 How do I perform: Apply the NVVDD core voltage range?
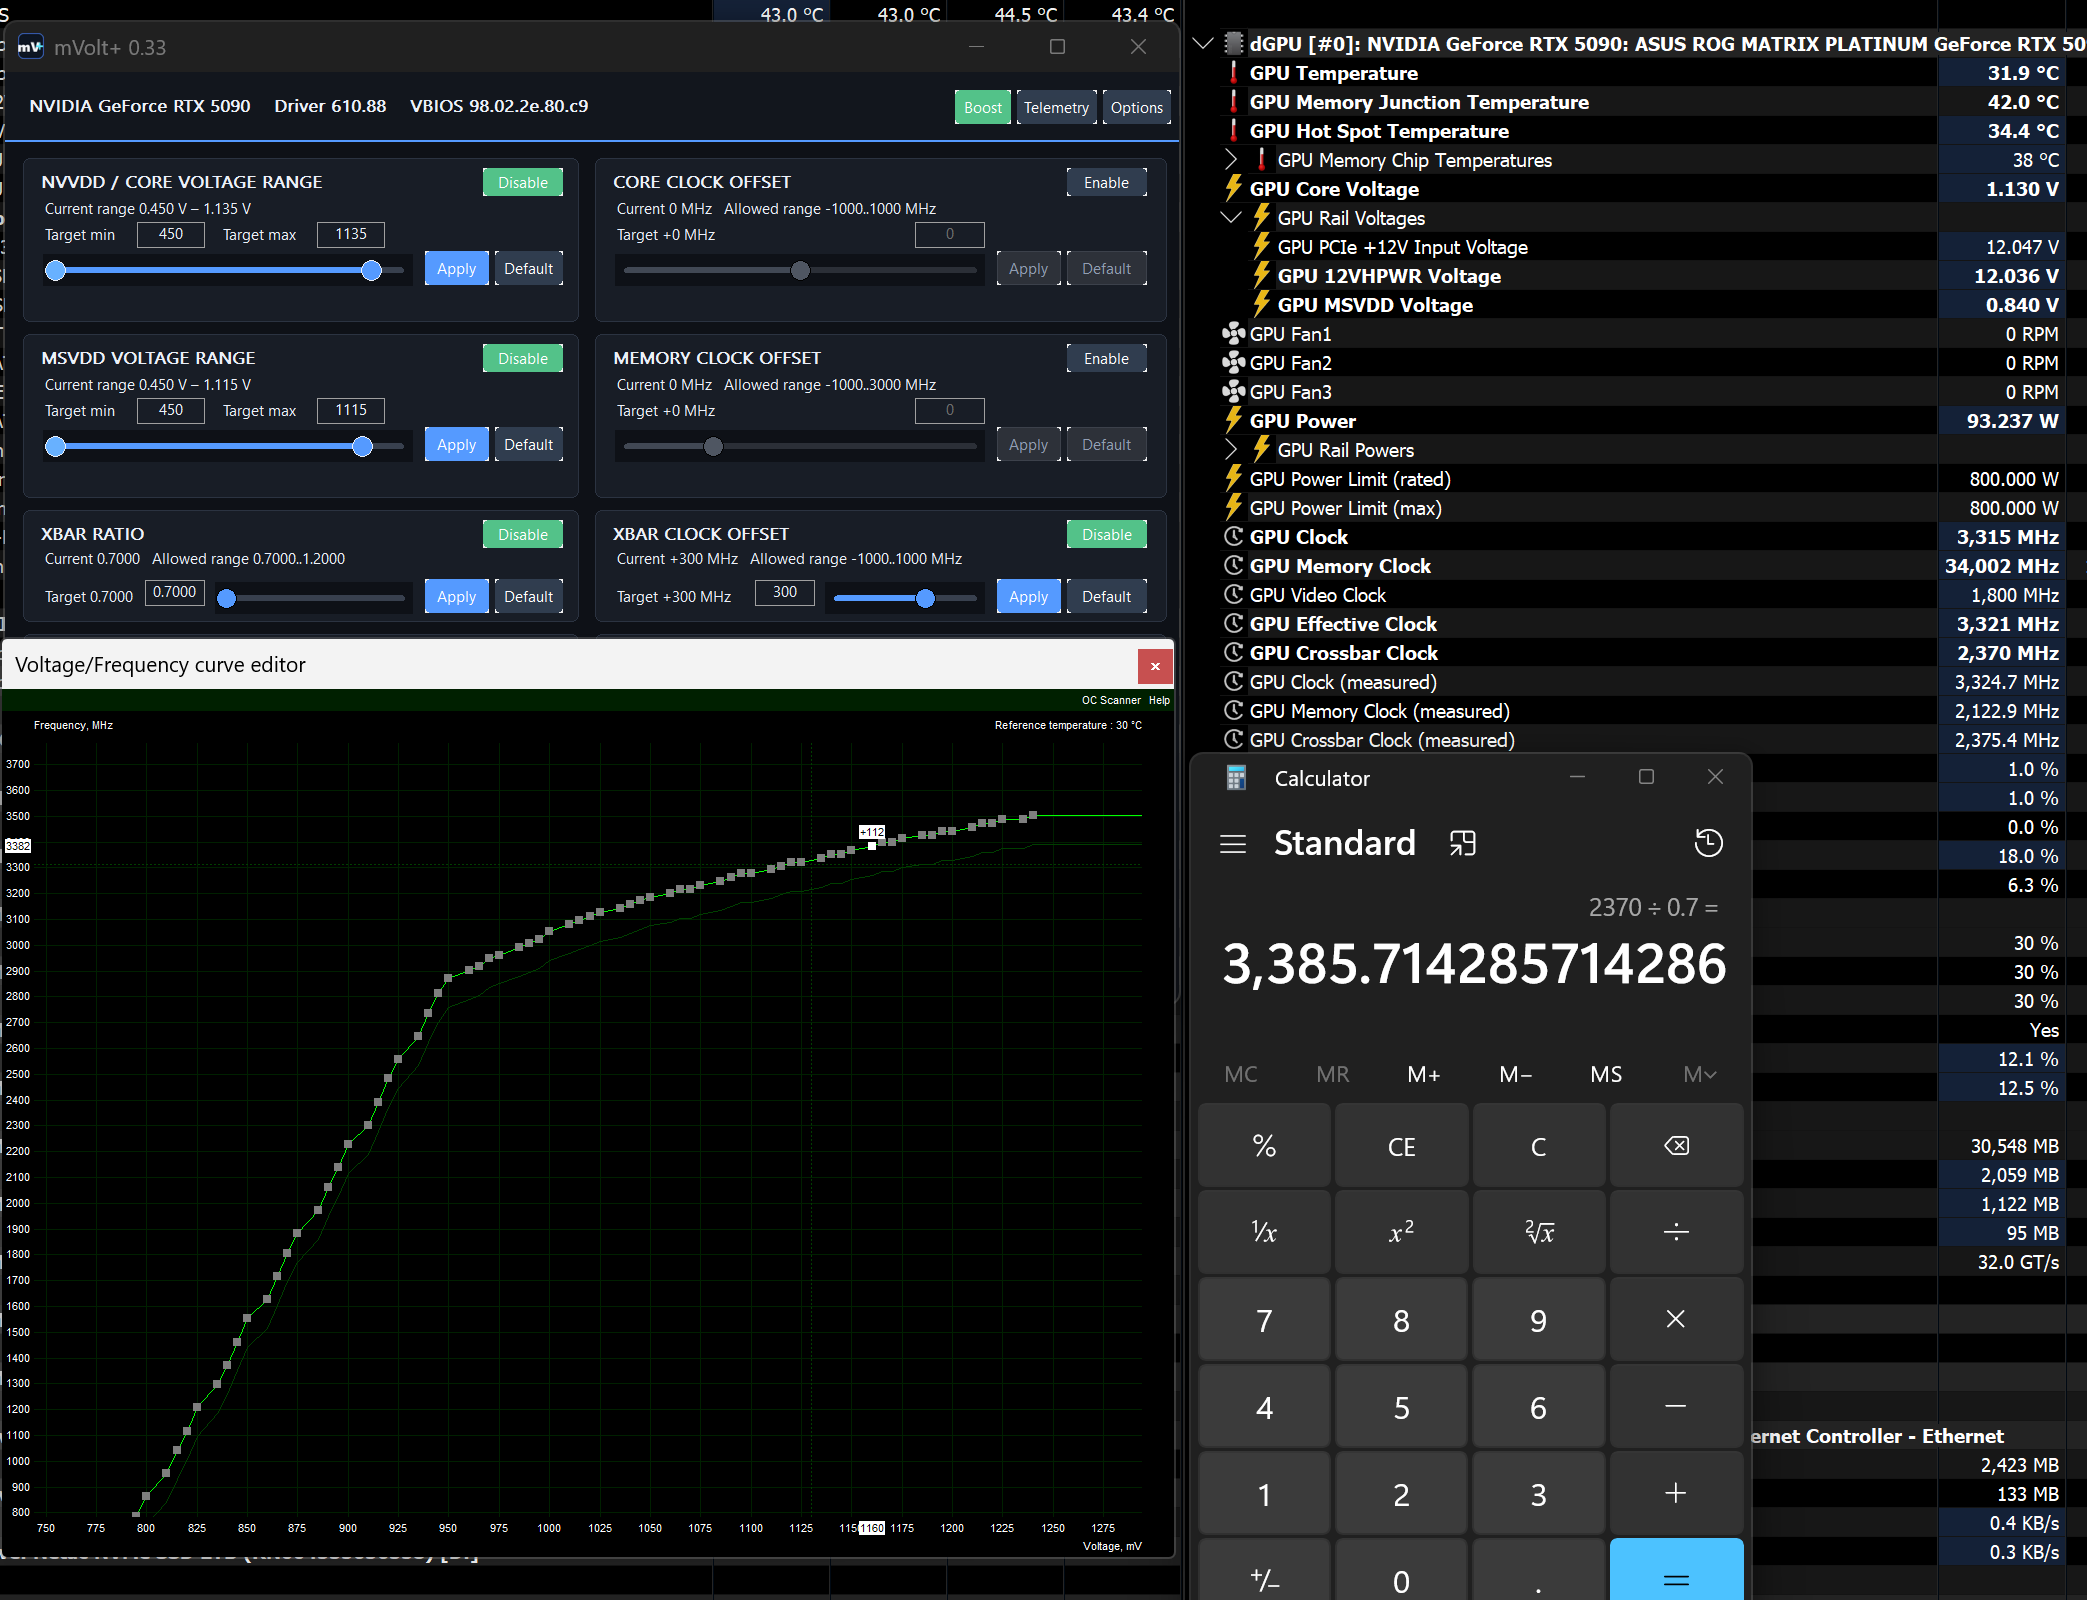457,269
